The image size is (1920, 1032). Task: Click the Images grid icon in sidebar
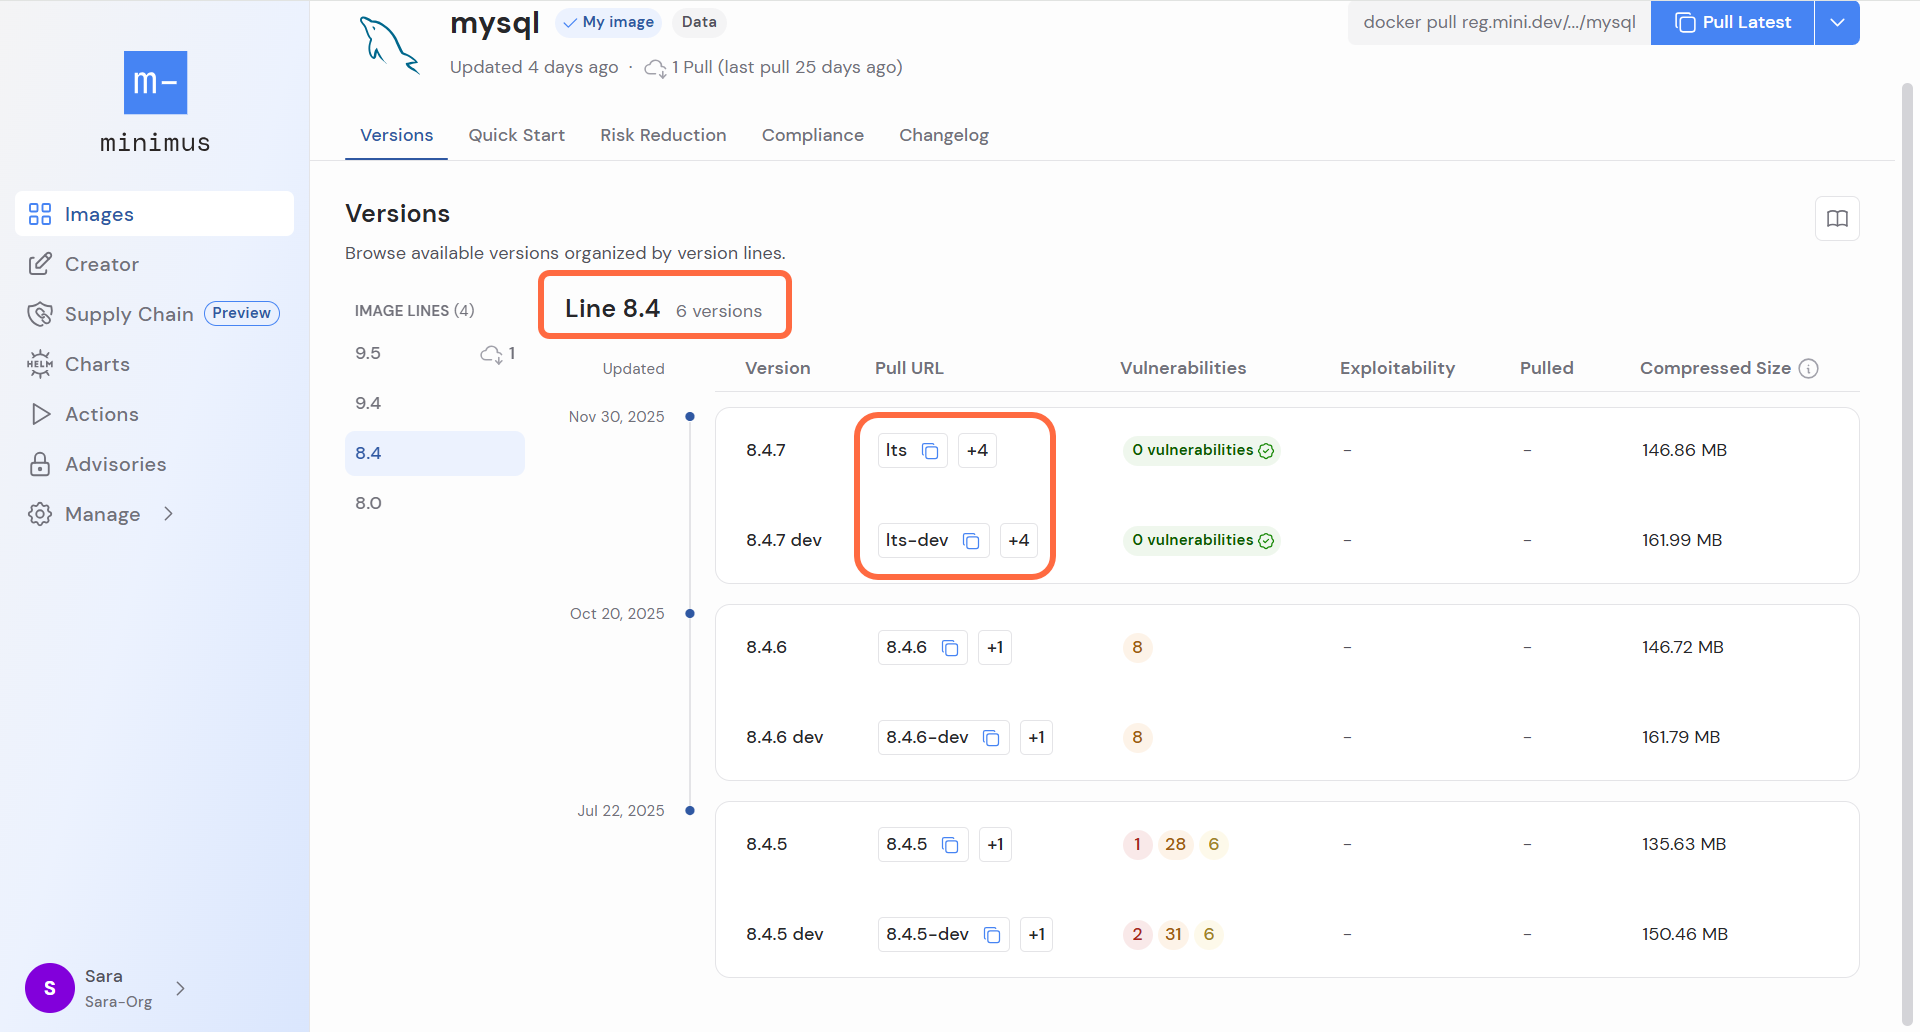pos(40,214)
